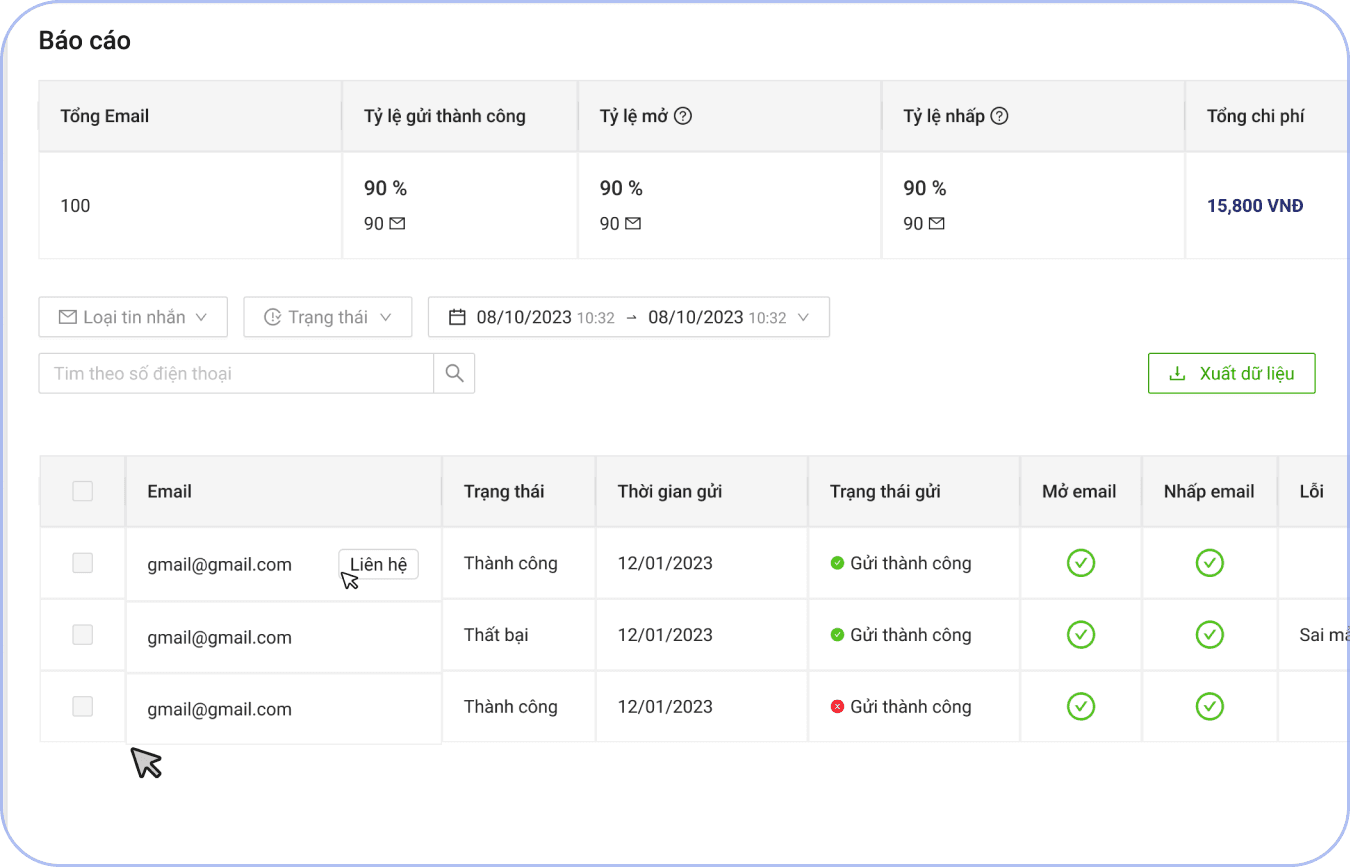Toggle the select-all checkbox in table header
The width and height of the screenshot is (1350, 867).
83,491
